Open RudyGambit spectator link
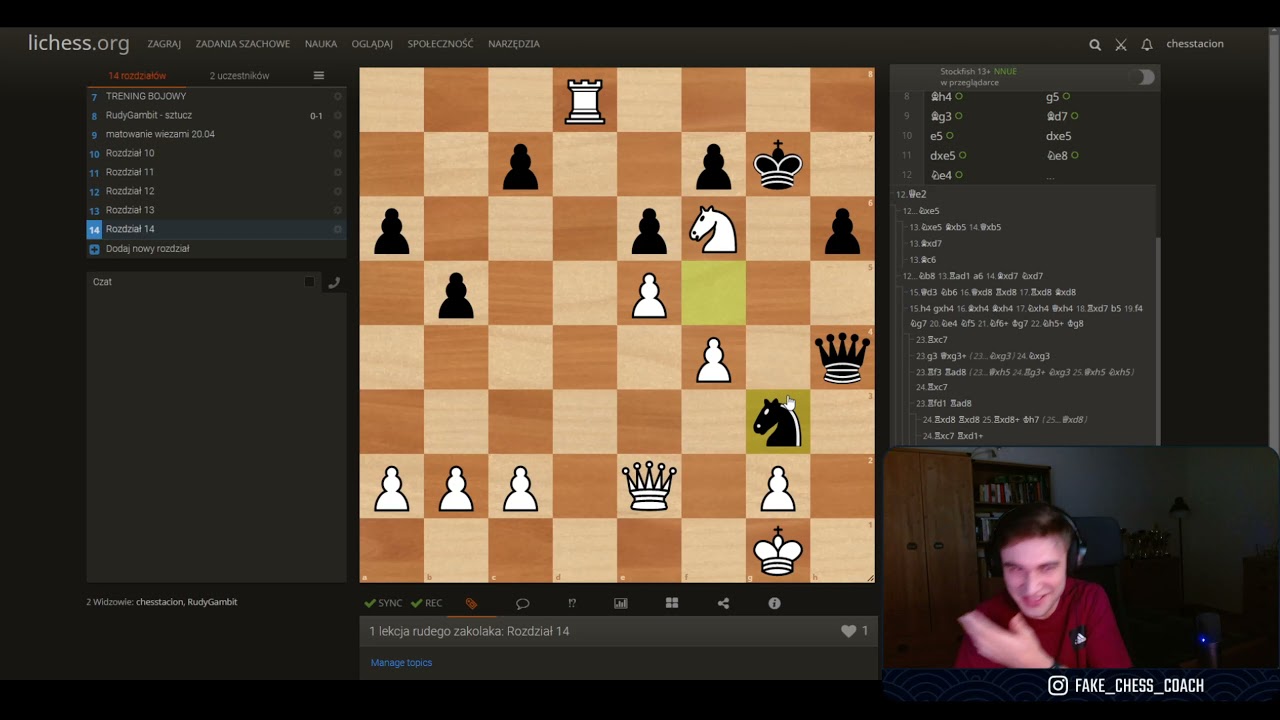Image resolution: width=1280 pixels, height=720 pixels. tap(212, 602)
